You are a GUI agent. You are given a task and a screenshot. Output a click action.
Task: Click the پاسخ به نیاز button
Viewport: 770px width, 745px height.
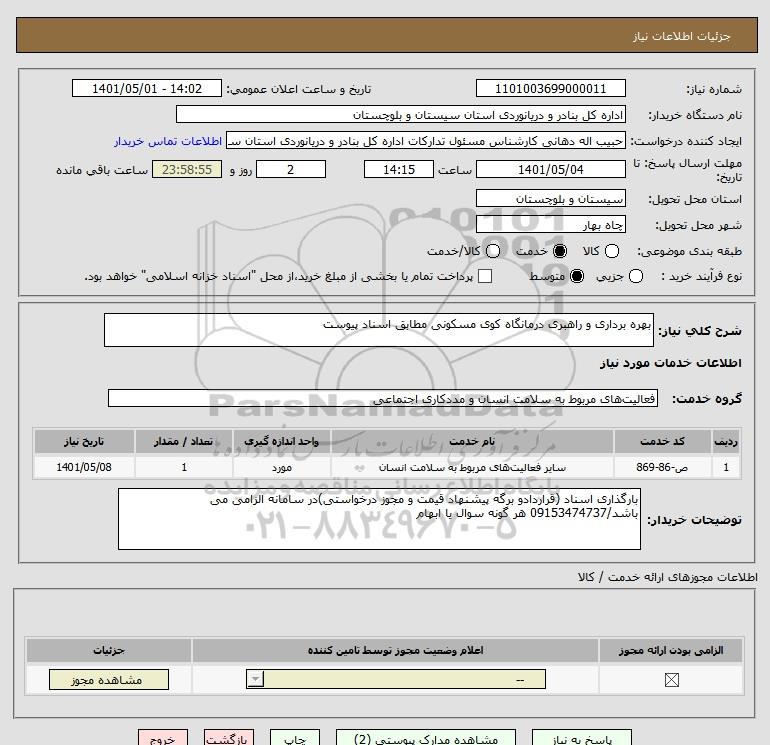click(x=582, y=738)
